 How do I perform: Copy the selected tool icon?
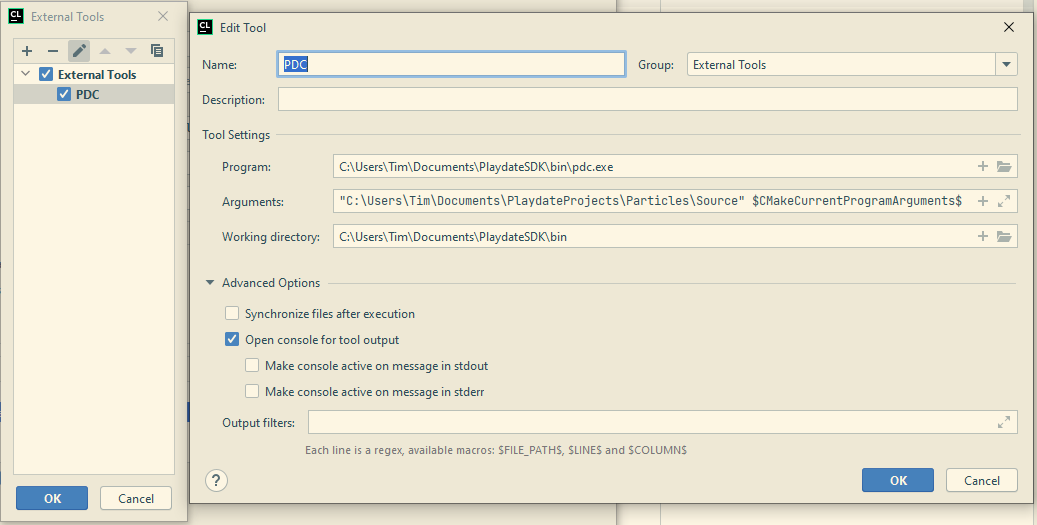(157, 51)
